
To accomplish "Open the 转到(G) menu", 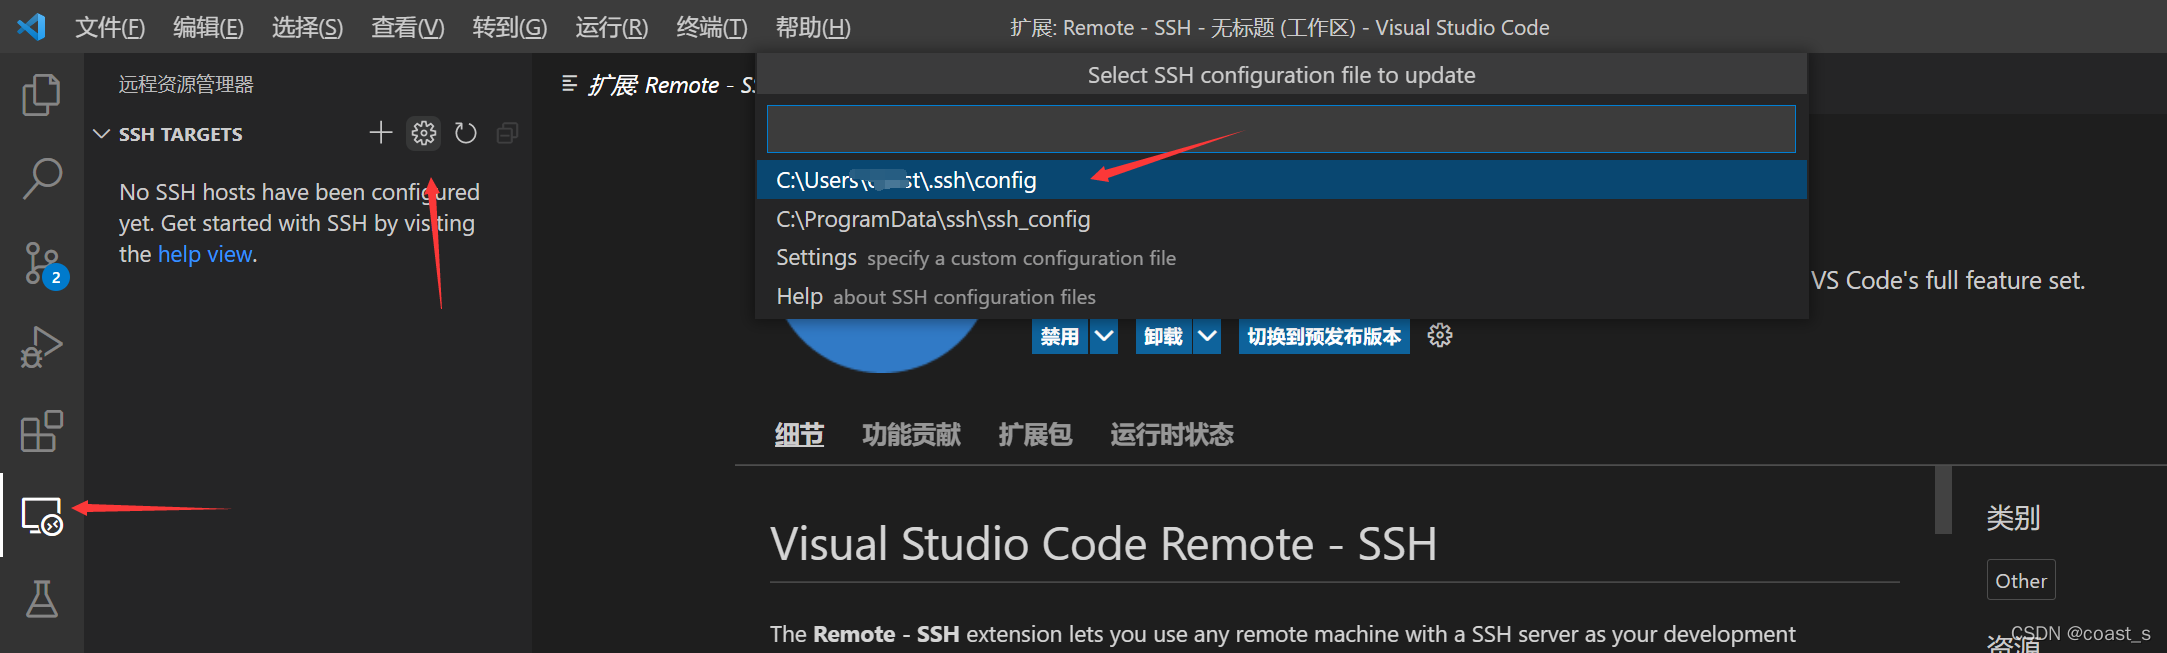I will coord(509,28).
